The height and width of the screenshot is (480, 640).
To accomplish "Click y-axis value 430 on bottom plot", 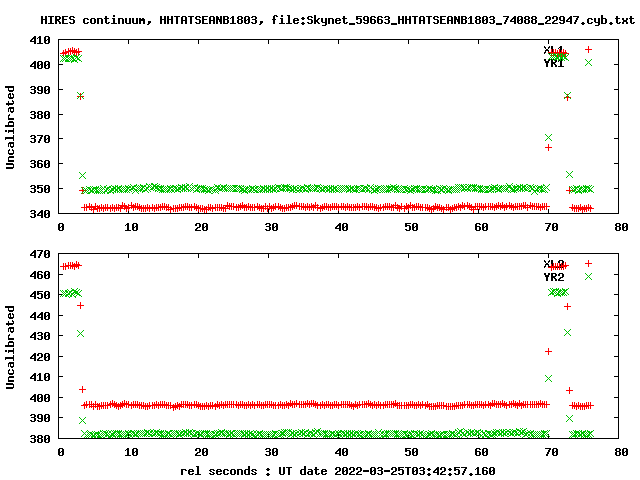I will coord(40,336).
